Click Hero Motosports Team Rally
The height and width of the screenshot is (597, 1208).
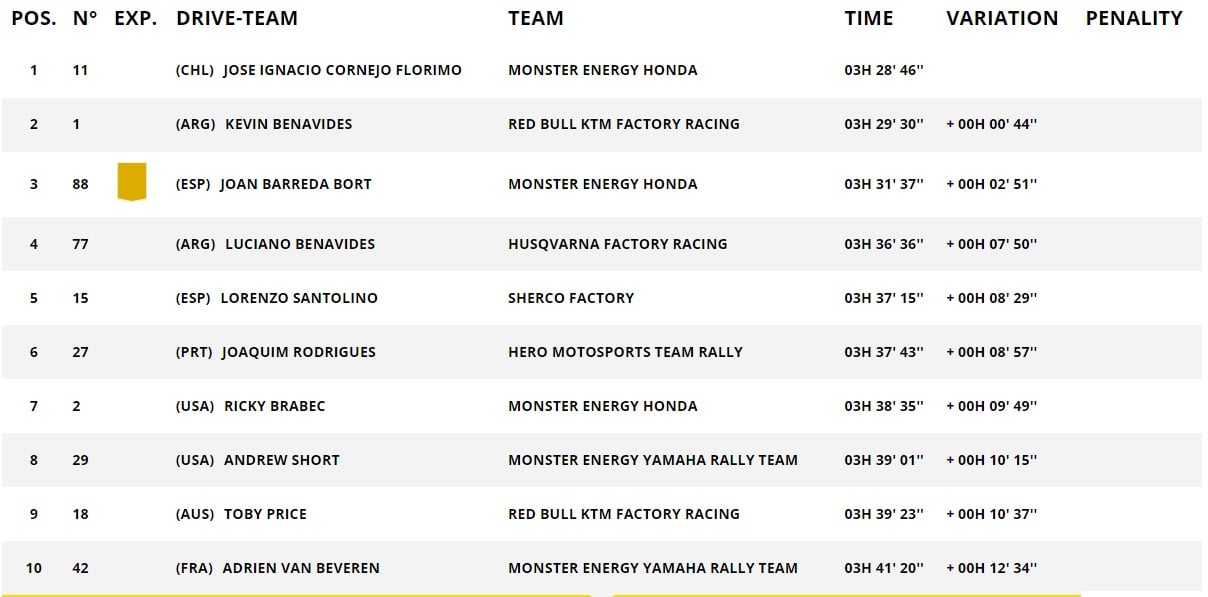click(625, 352)
